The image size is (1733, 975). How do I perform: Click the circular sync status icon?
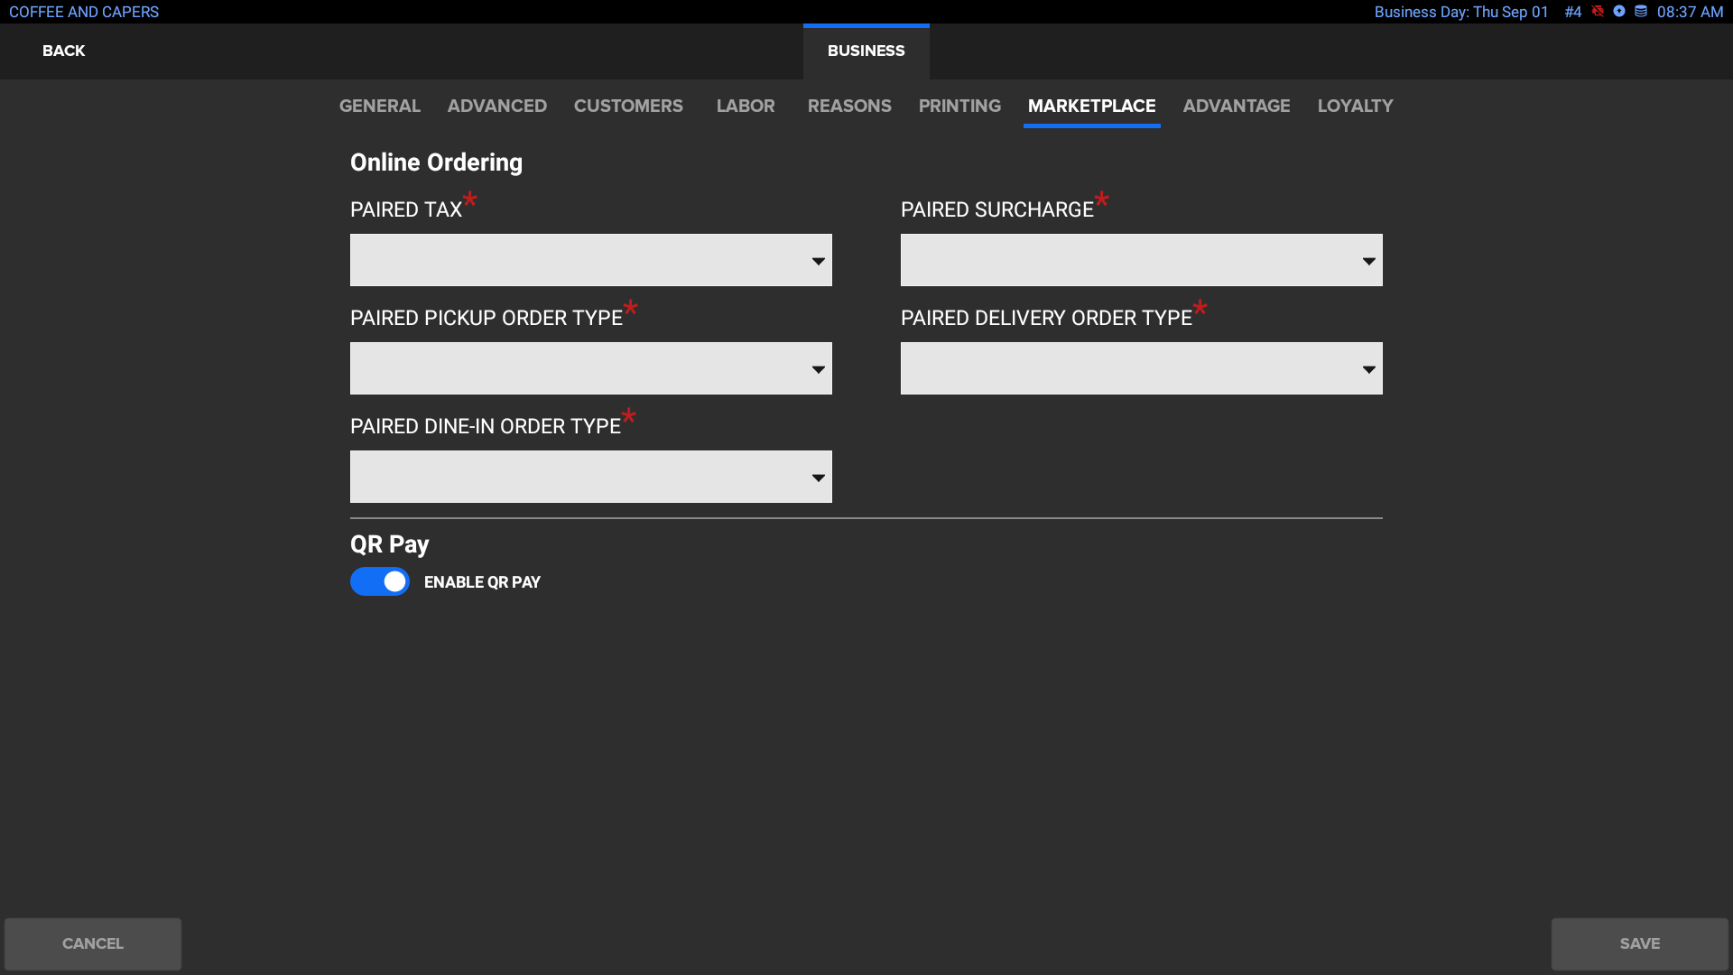1619,12
